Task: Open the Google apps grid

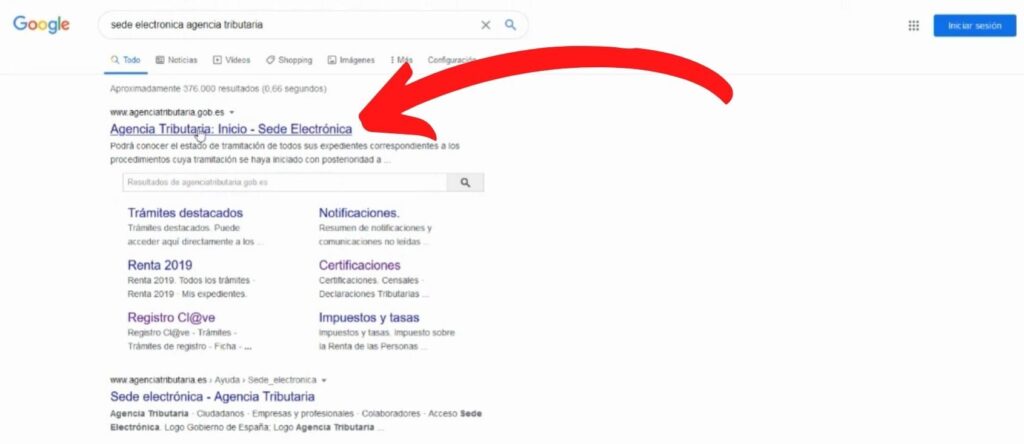Action: click(x=914, y=25)
